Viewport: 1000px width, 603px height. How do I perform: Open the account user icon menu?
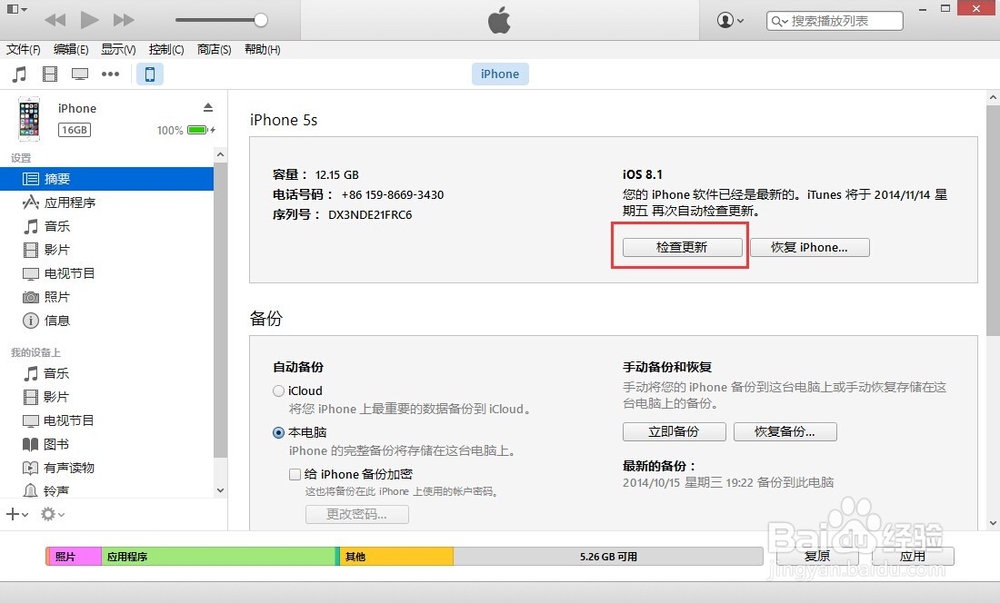(730, 20)
